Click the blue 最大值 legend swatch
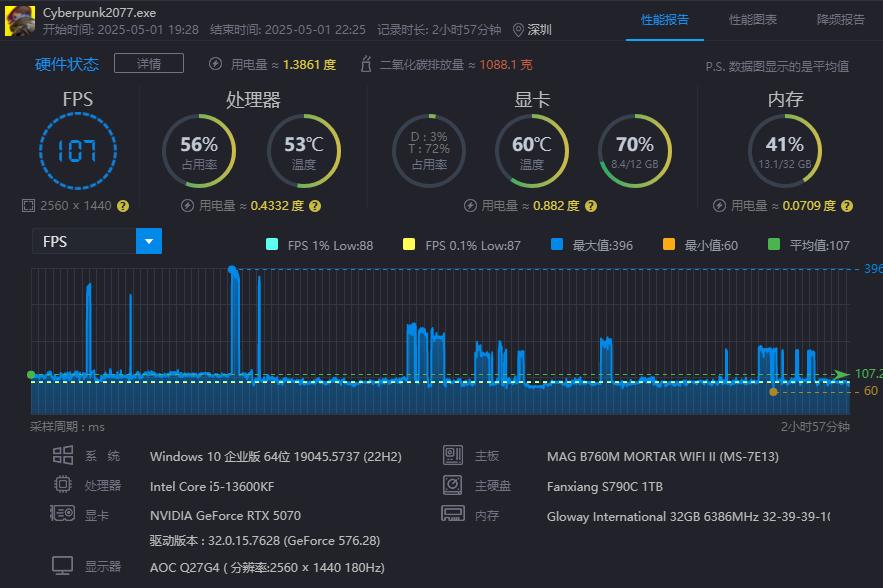This screenshot has height=588, width=883. 557,244
